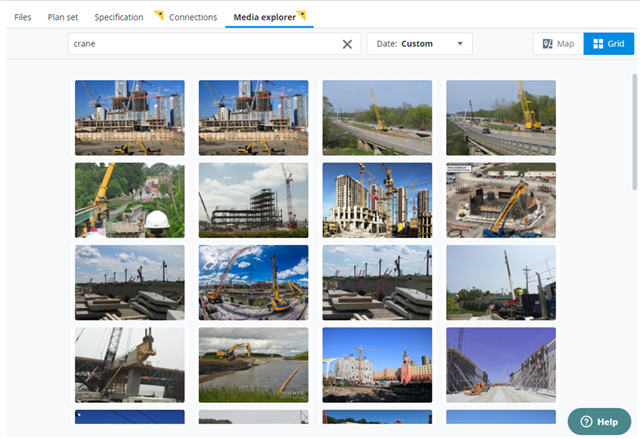Open aerial circular excavation with blue crane photo
This screenshot has height=439, width=640.
click(x=501, y=200)
